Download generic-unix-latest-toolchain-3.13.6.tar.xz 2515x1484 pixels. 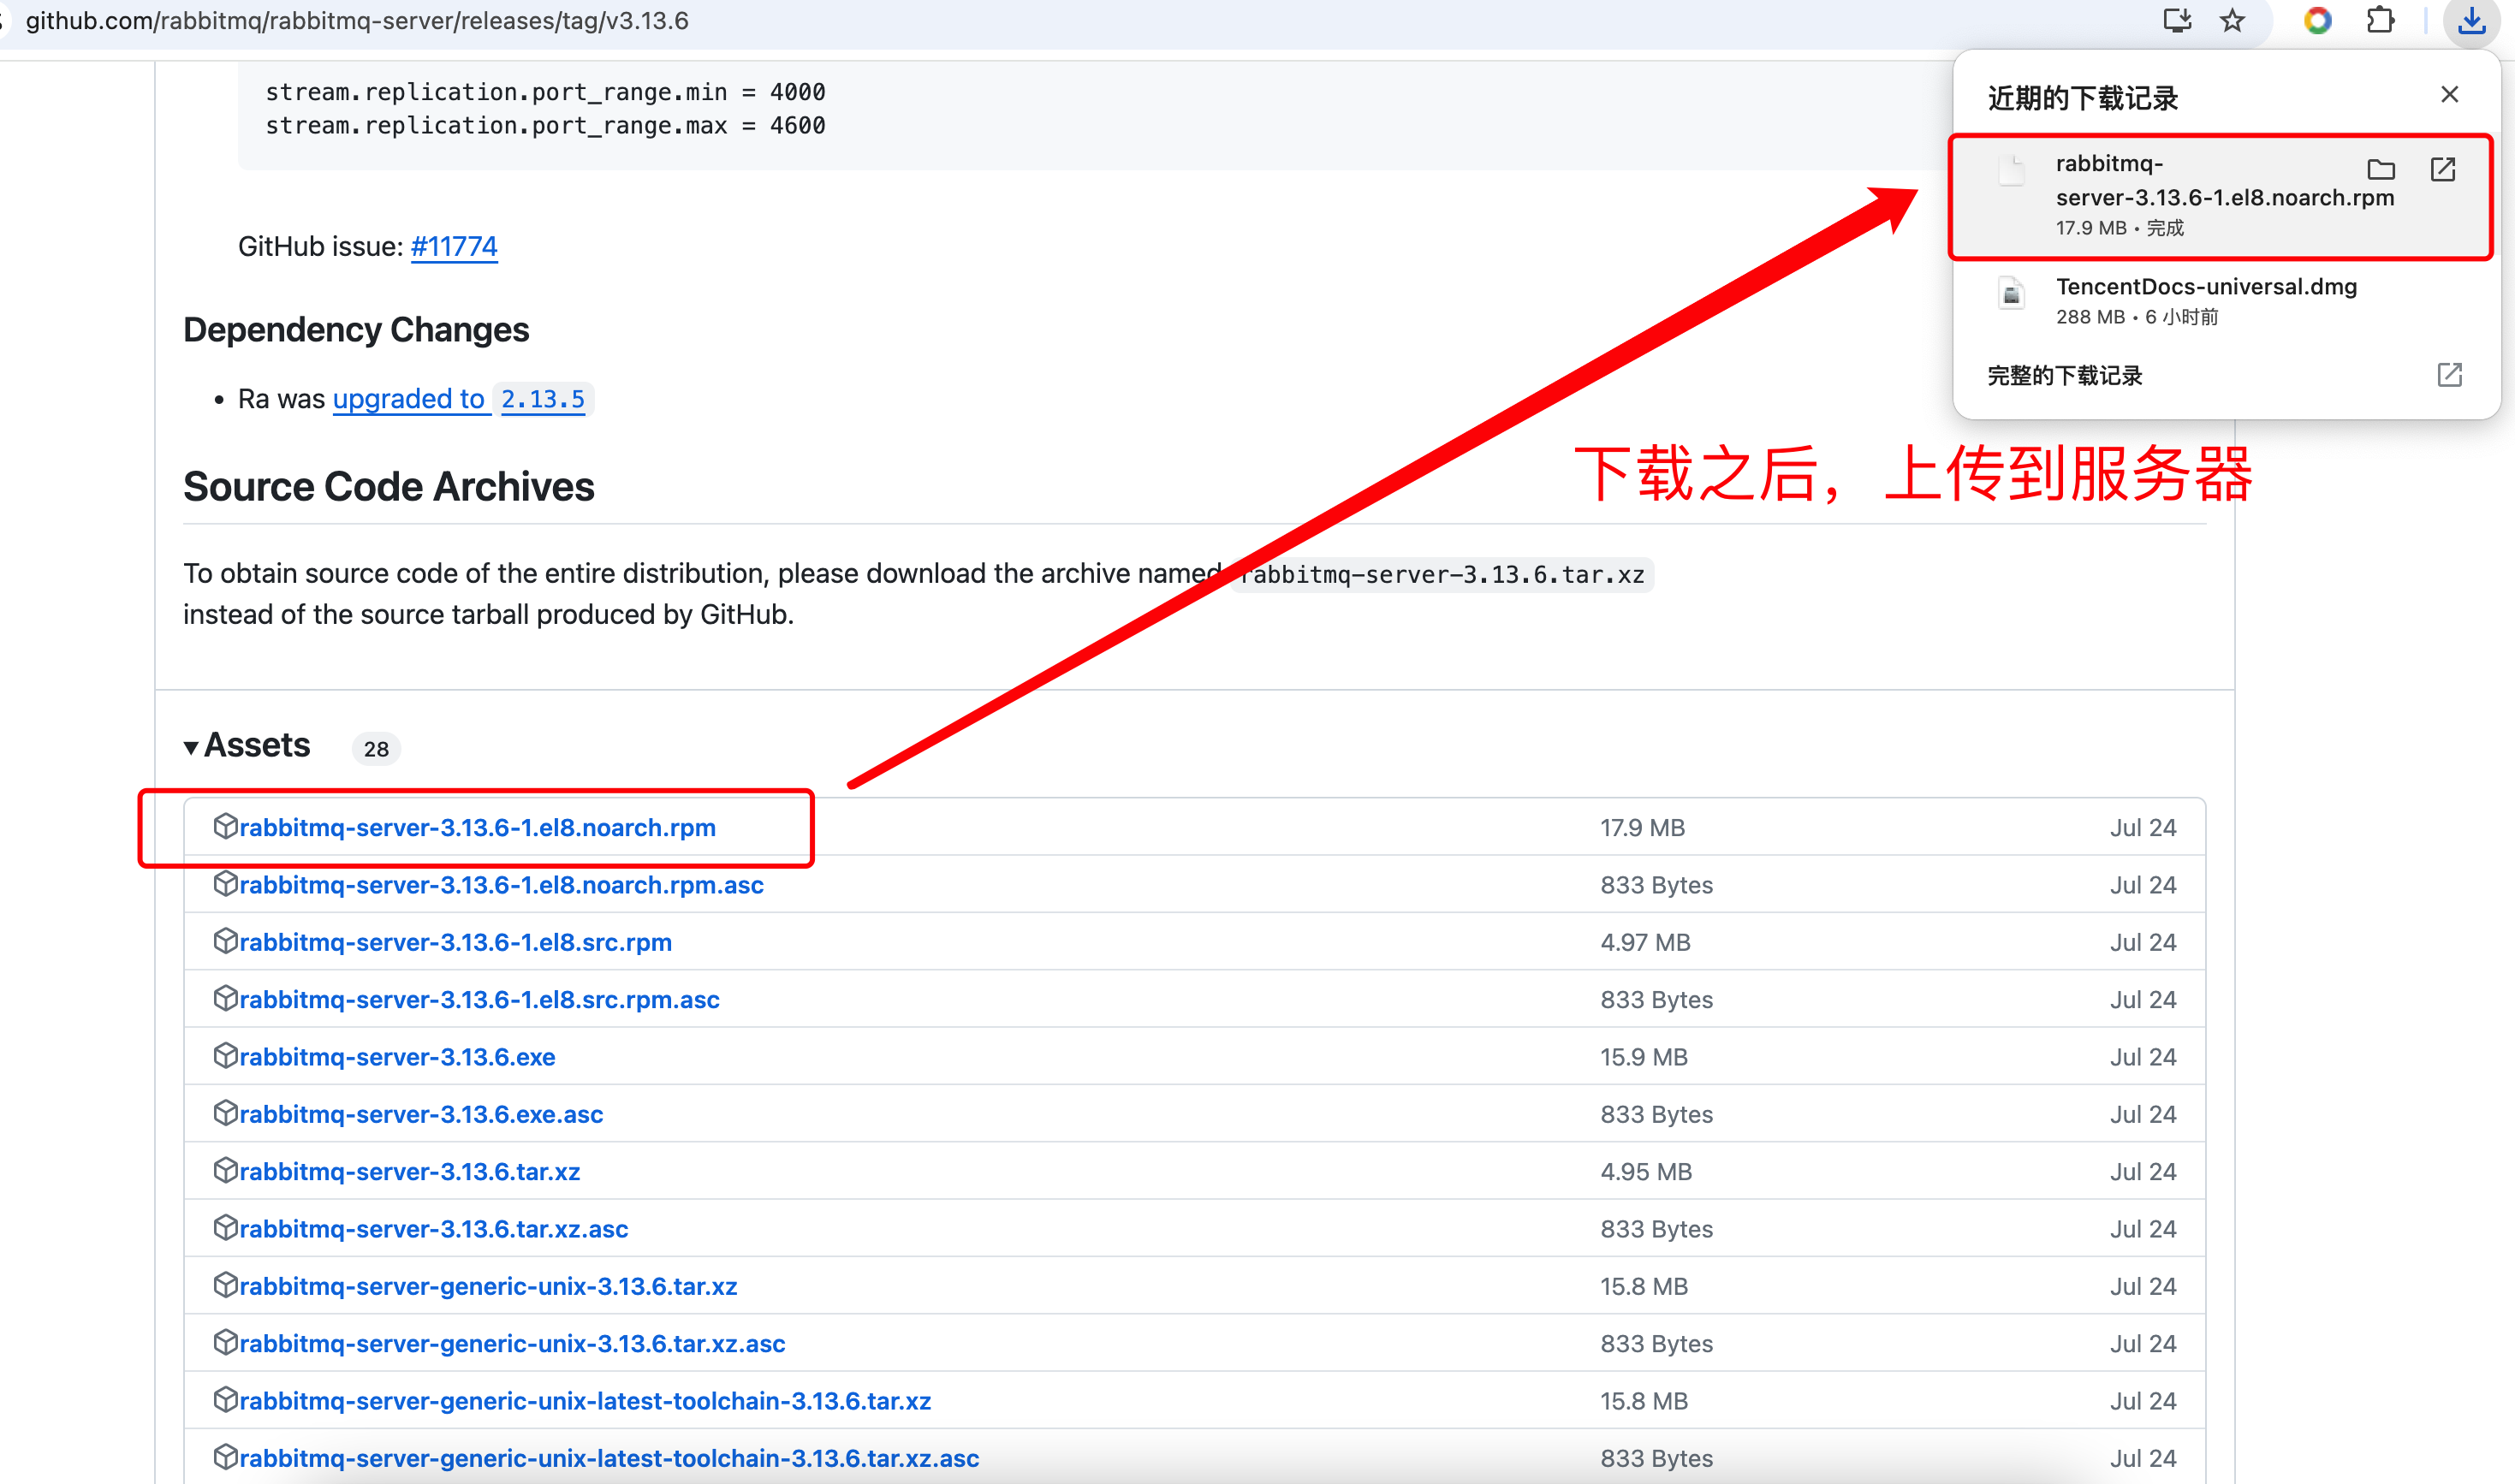585,1400
